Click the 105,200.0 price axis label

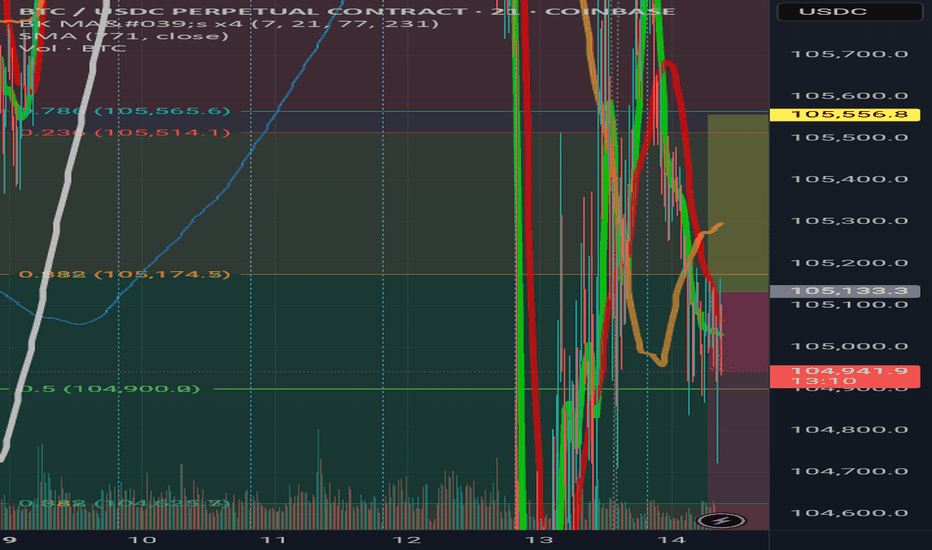[849, 263]
